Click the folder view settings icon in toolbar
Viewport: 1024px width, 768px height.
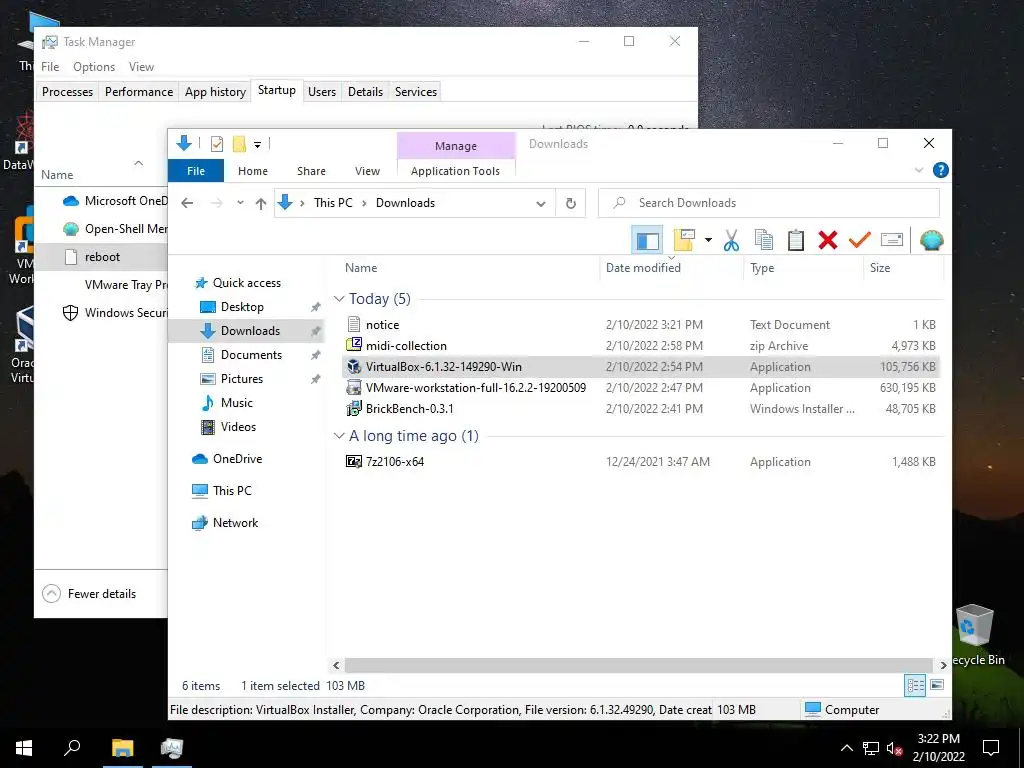(684, 240)
